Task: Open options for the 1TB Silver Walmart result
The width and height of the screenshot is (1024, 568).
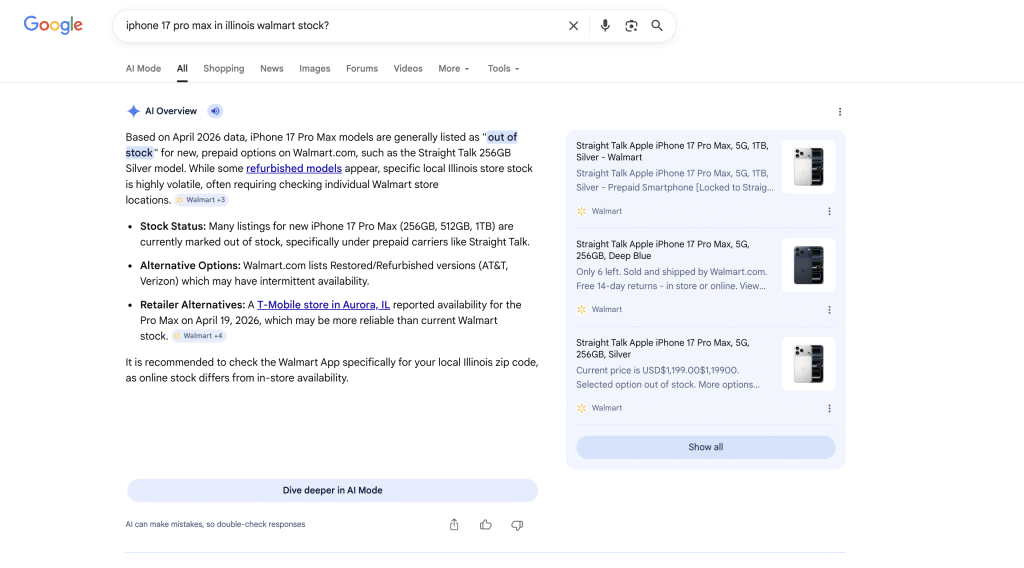Action: tap(829, 211)
